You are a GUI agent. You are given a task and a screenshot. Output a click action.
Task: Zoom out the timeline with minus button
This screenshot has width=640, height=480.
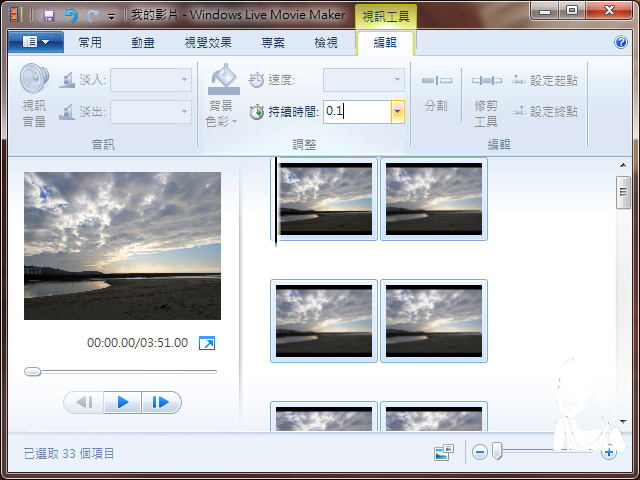[480, 452]
